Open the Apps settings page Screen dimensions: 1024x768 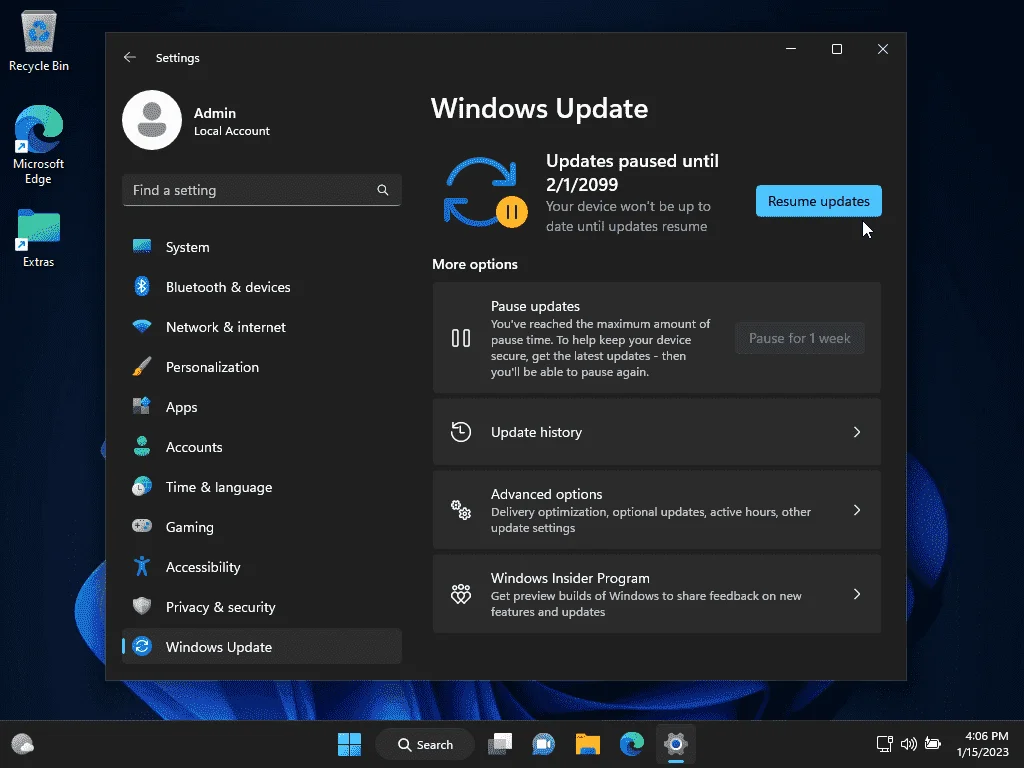pos(262,407)
